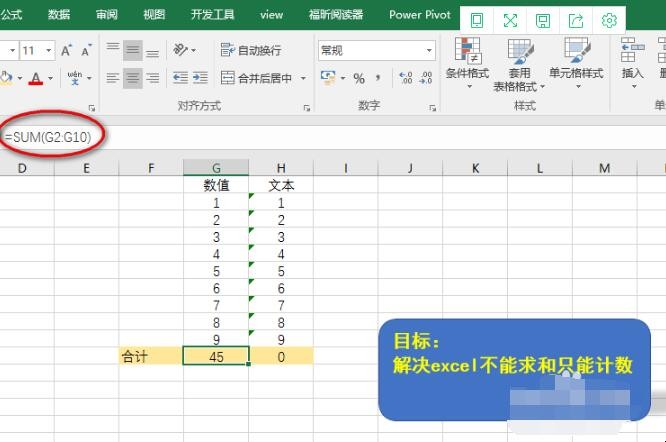The width and height of the screenshot is (666, 442).
Task: Select column G header
Action: tap(216, 168)
